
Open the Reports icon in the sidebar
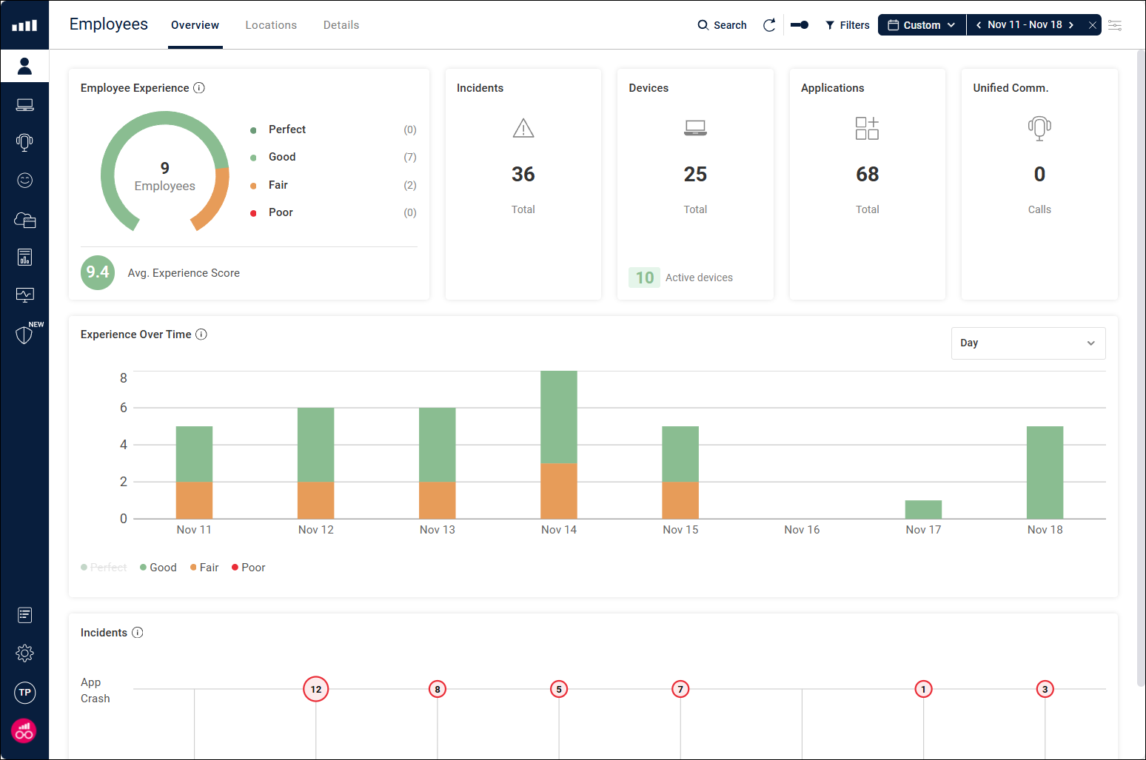click(25, 256)
